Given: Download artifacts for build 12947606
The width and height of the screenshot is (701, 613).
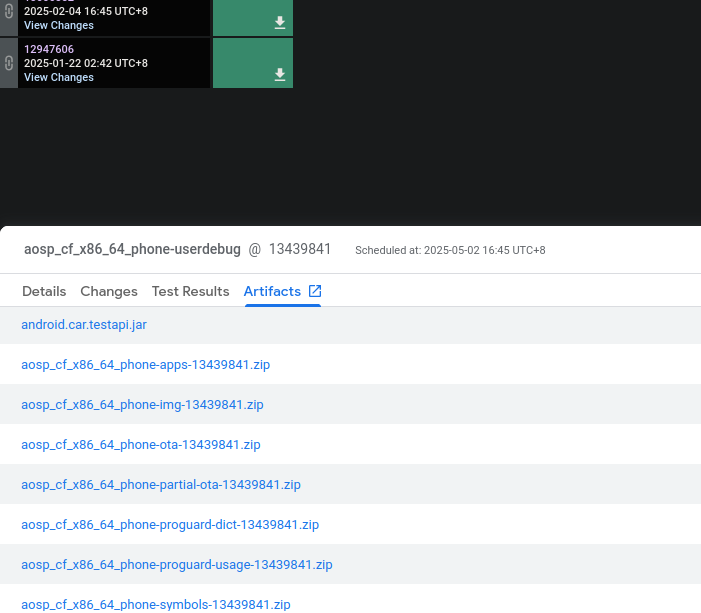Looking at the screenshot, I should pos(280,74).
